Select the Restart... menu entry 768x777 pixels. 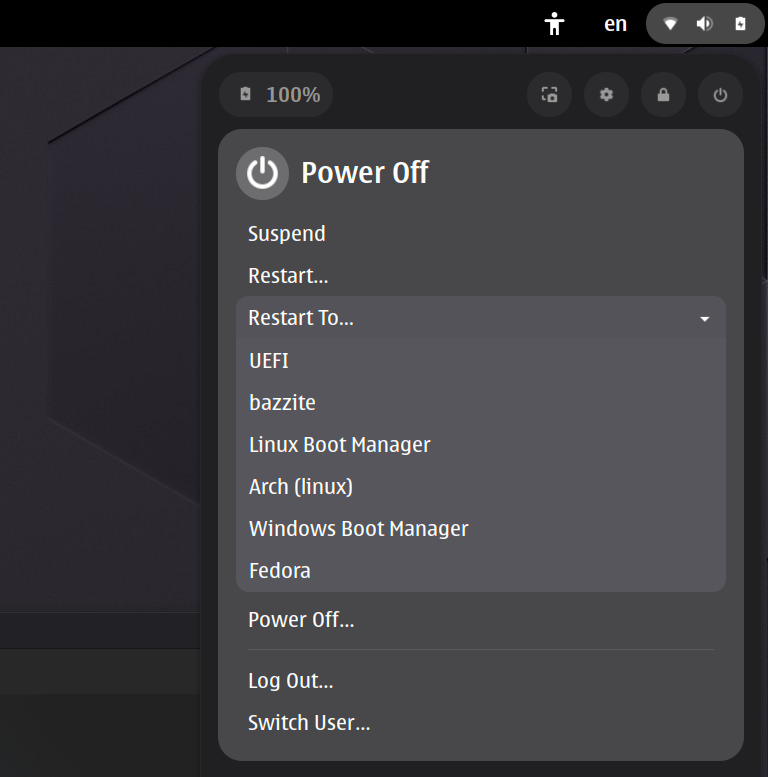pyautogui.click(x=481, y=276)
